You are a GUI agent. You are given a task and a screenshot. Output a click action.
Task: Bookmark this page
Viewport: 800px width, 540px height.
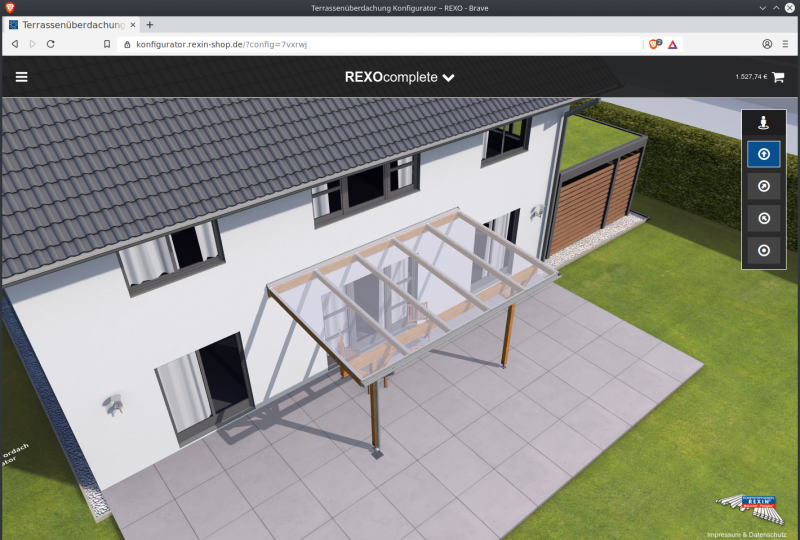pos(107,44)
